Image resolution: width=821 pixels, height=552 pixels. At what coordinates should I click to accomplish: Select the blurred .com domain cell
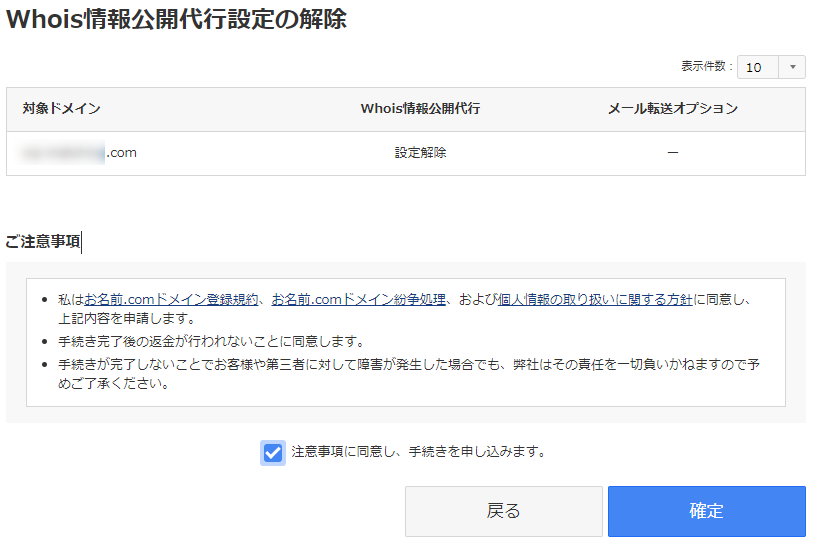[79, 152]
